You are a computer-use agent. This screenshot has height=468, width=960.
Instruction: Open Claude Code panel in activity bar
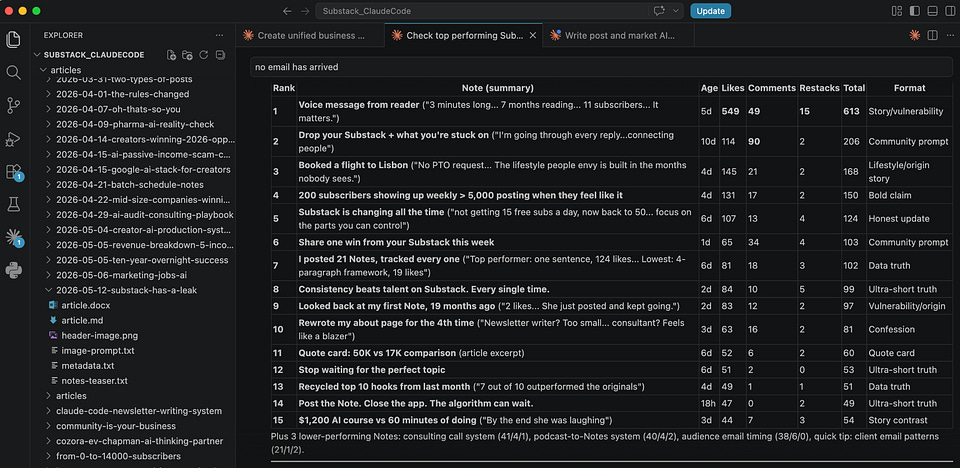13,238
